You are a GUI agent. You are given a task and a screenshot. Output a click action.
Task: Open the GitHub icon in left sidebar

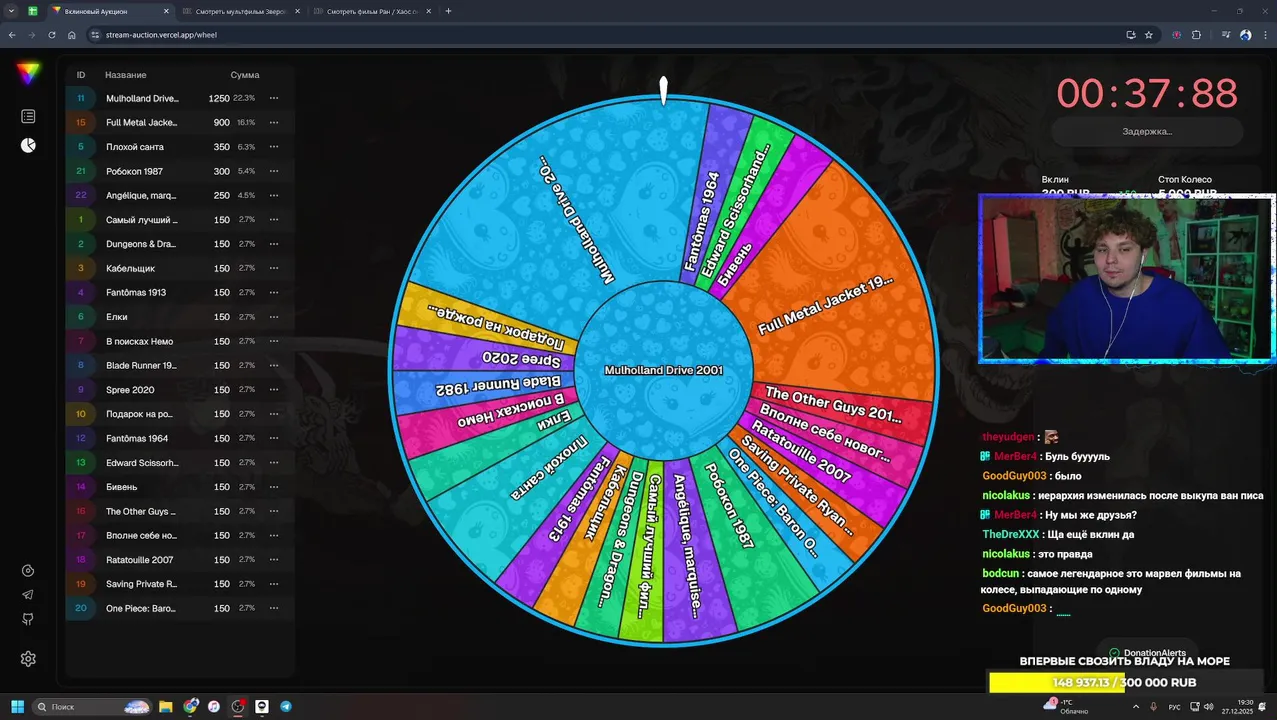28,619
